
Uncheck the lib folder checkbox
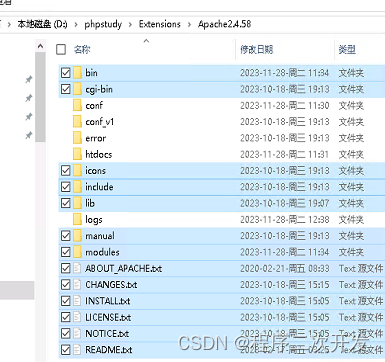point(66,203)
